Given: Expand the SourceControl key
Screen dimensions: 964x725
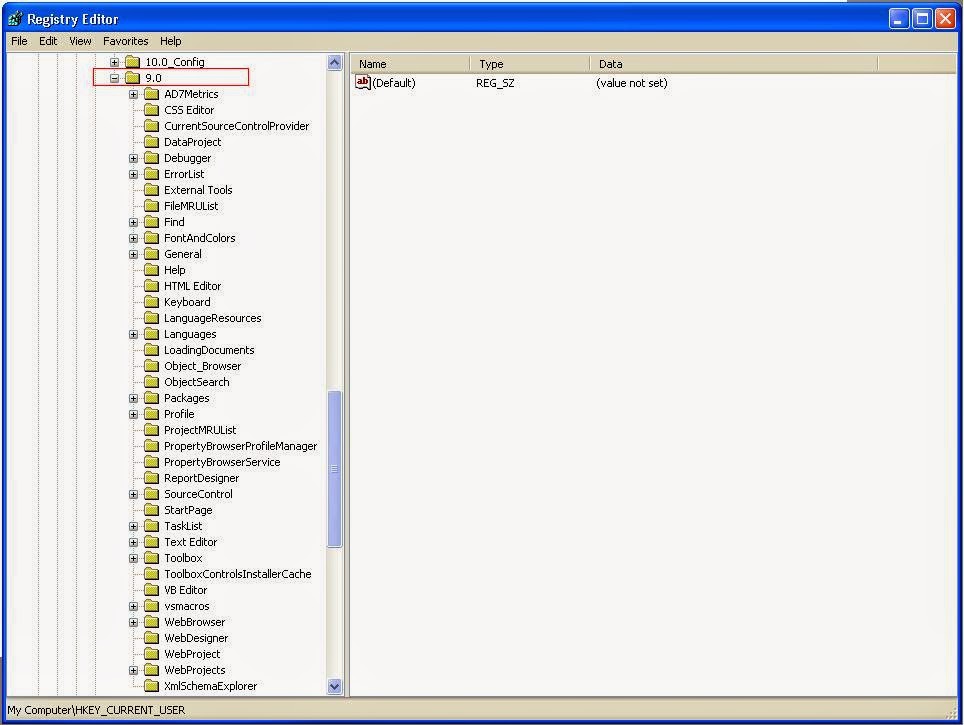Looking at the screenshot, I should (x=133, y=494).
